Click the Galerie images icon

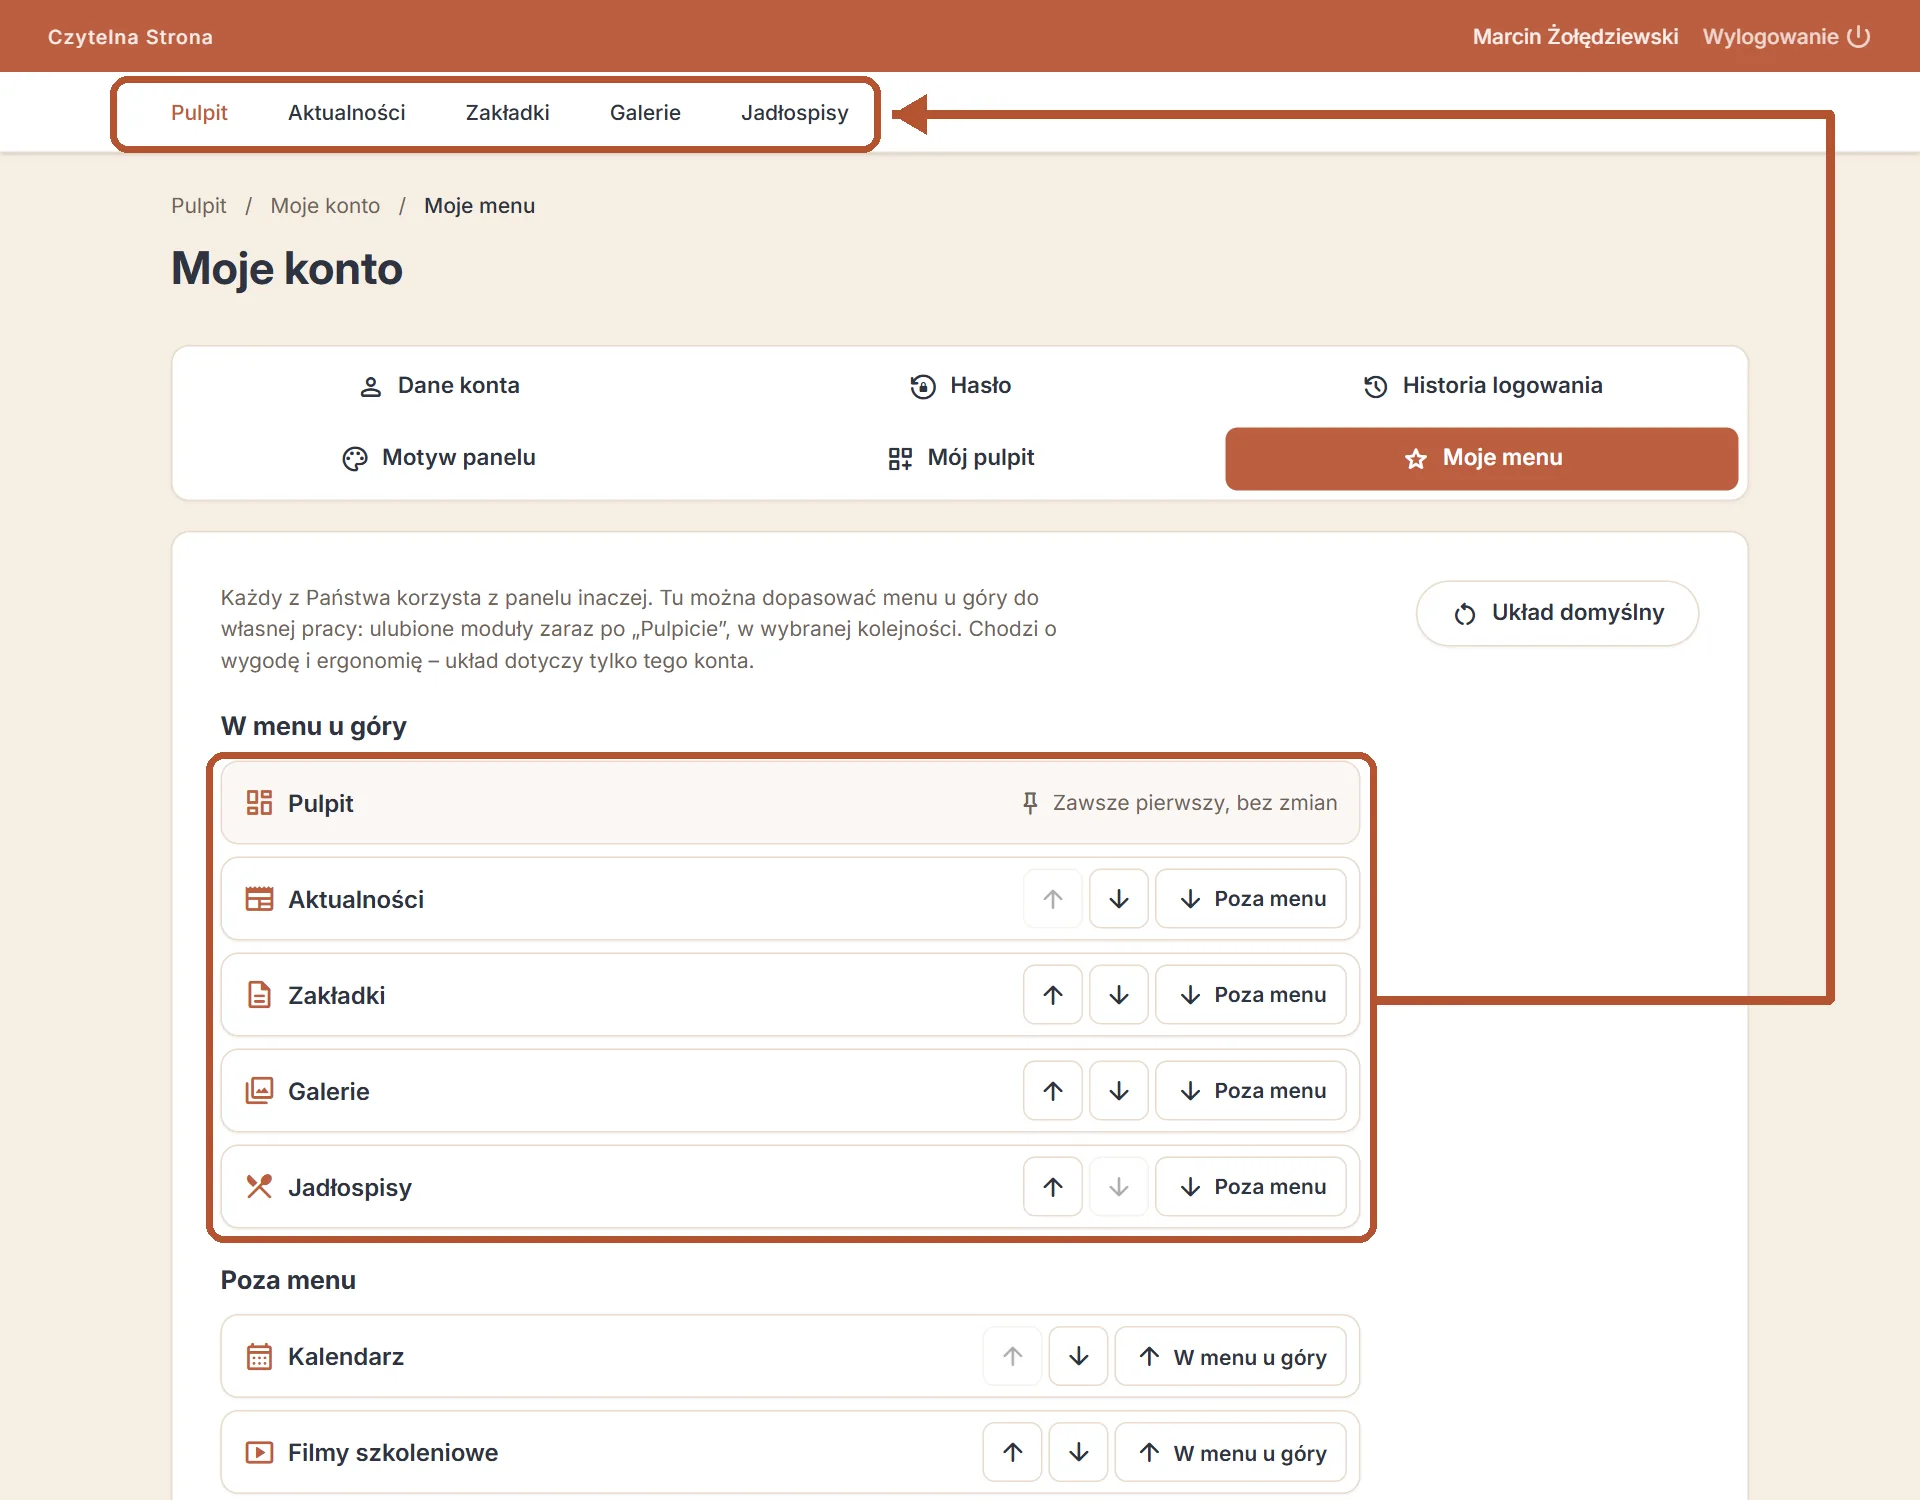click(259, 1091)
